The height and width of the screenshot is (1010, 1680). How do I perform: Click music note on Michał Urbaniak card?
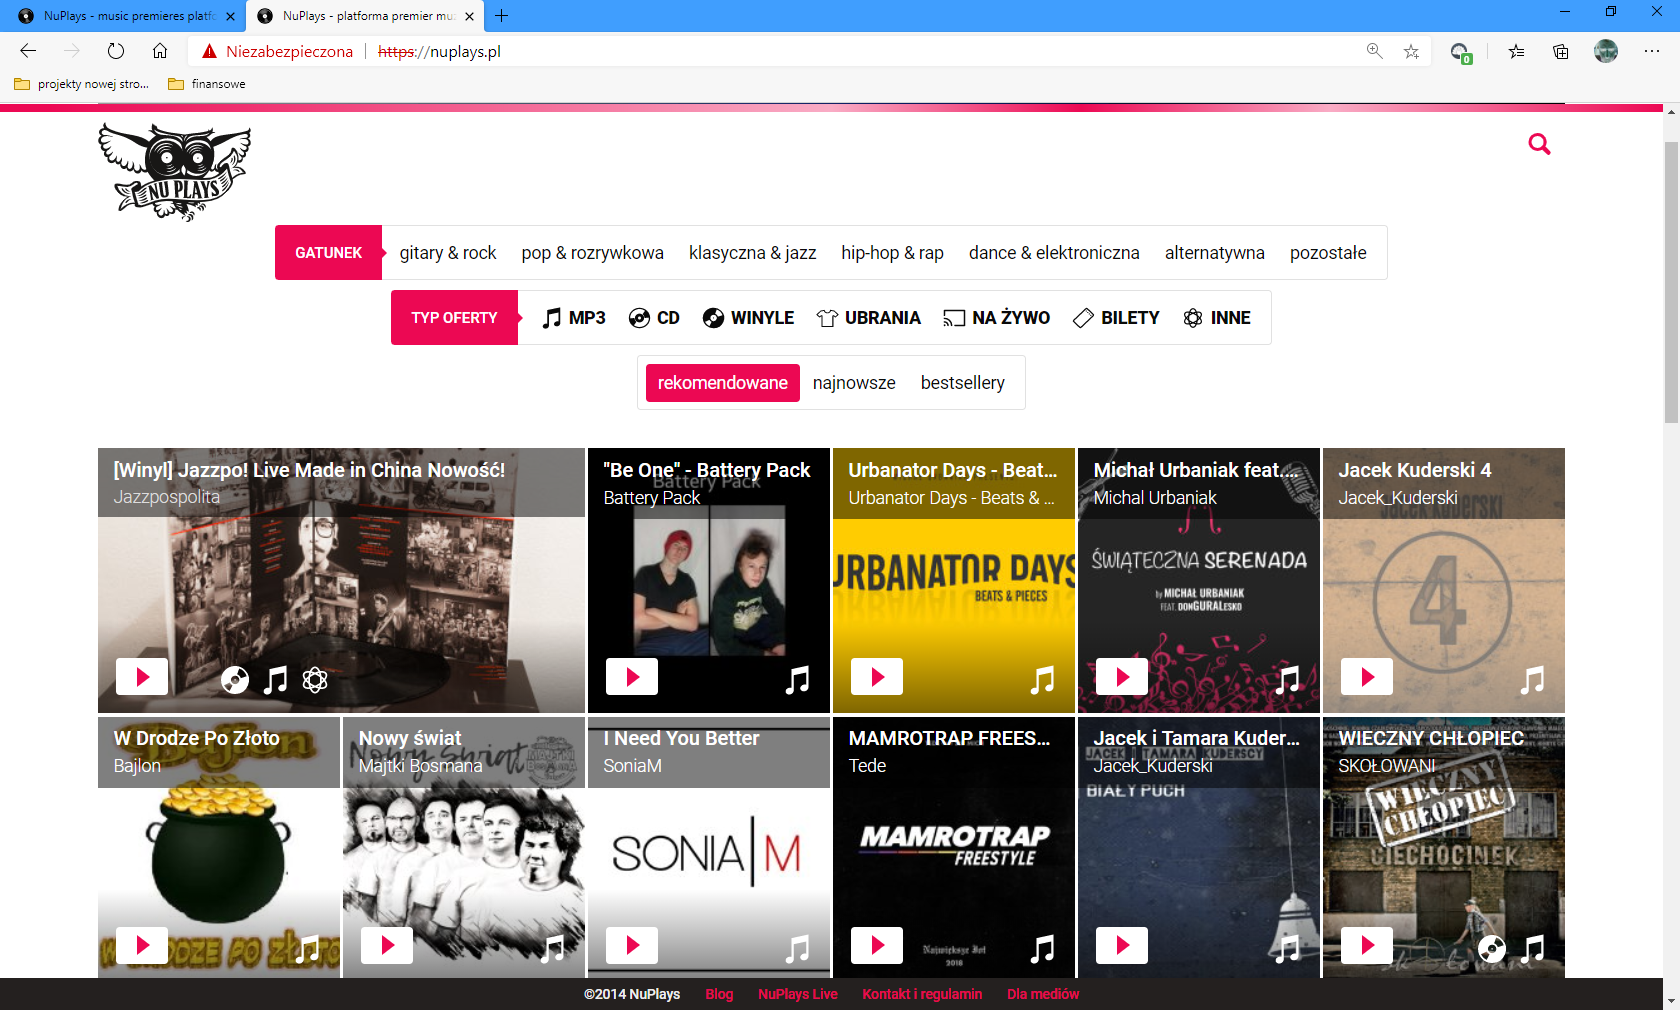pos(1287,680)
